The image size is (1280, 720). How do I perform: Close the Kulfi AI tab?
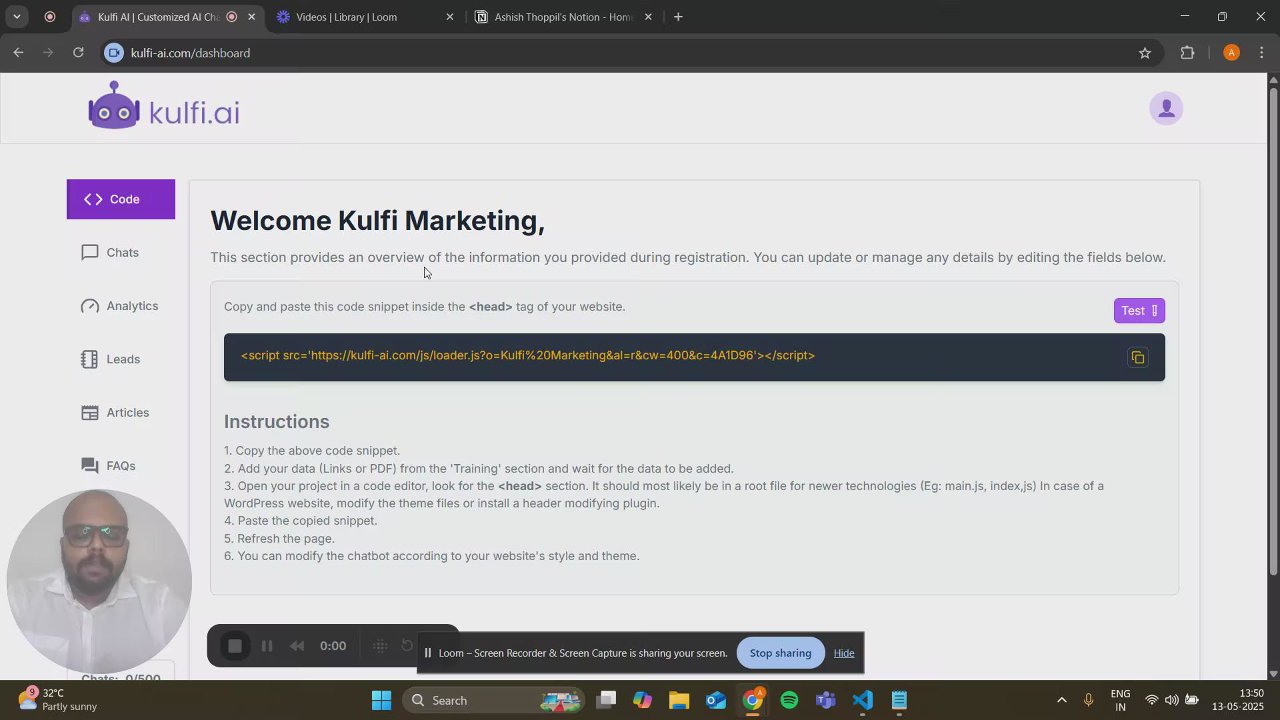pyautogui.click(x=251, y=17)
